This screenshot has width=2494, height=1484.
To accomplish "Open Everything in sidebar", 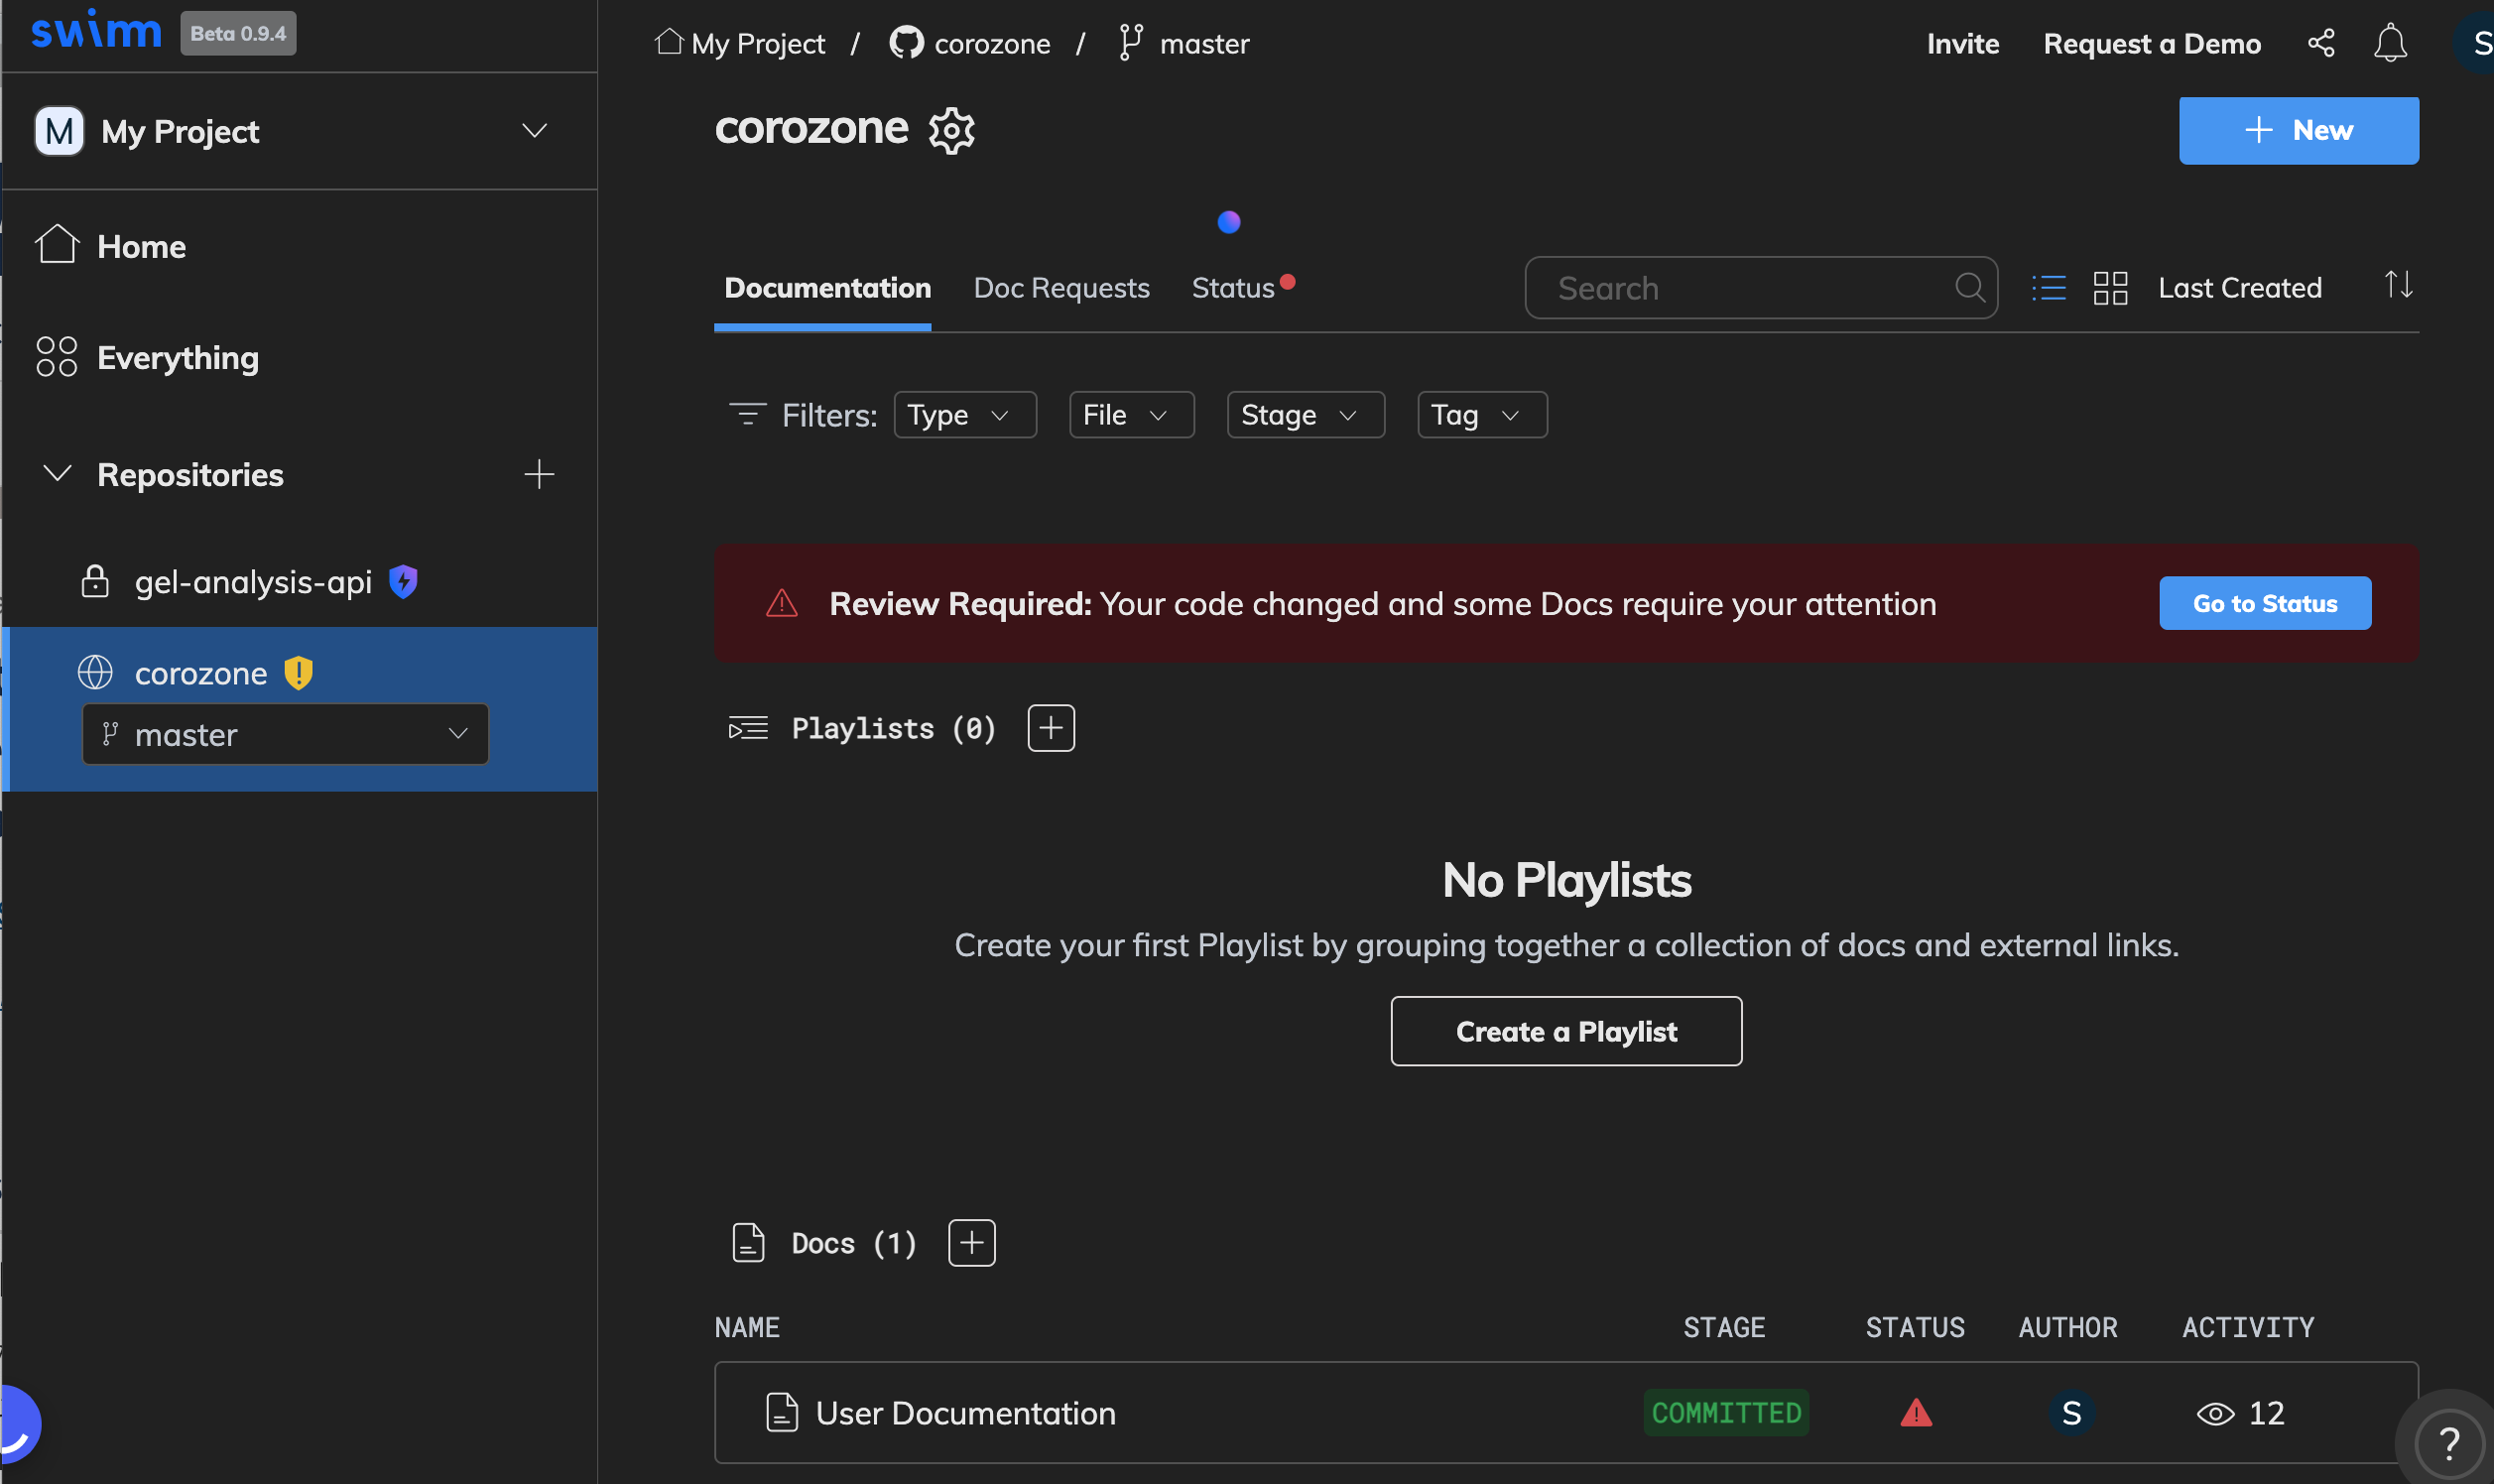I will pyautogui.click(x=178, y=358).
